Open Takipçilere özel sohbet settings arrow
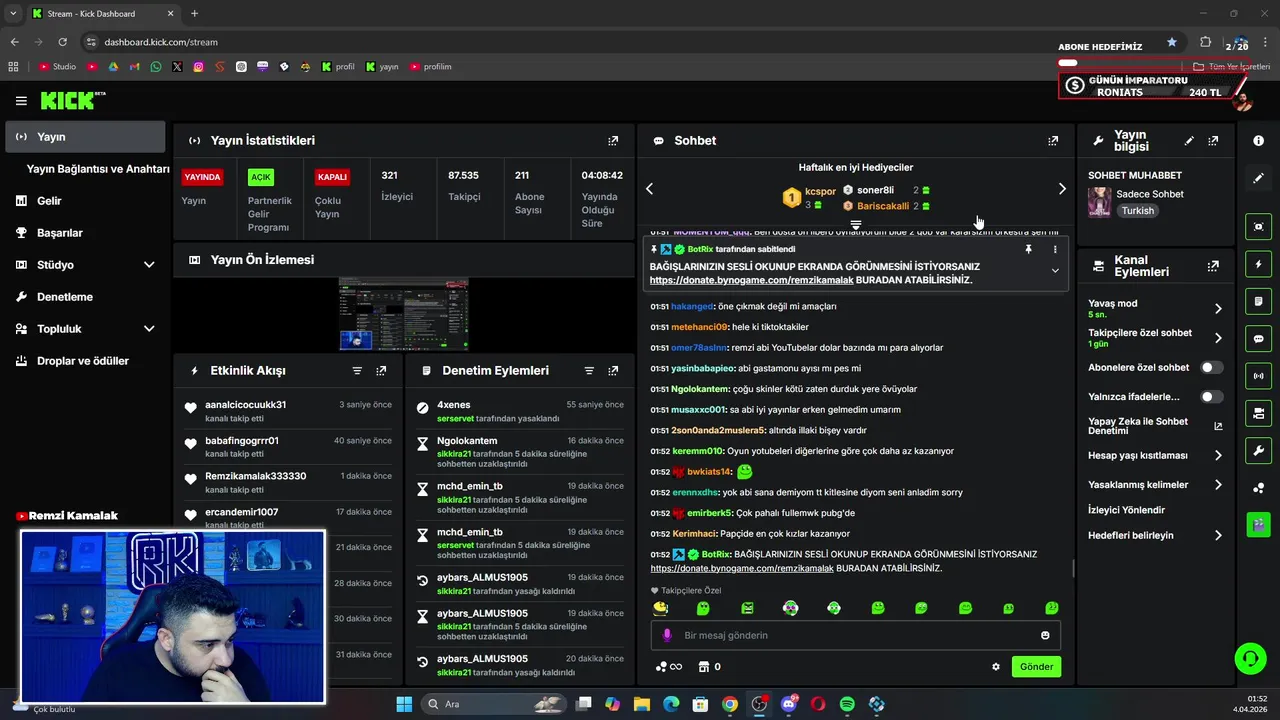Viewport: 1280px width, 720px height. [1218, 338]
